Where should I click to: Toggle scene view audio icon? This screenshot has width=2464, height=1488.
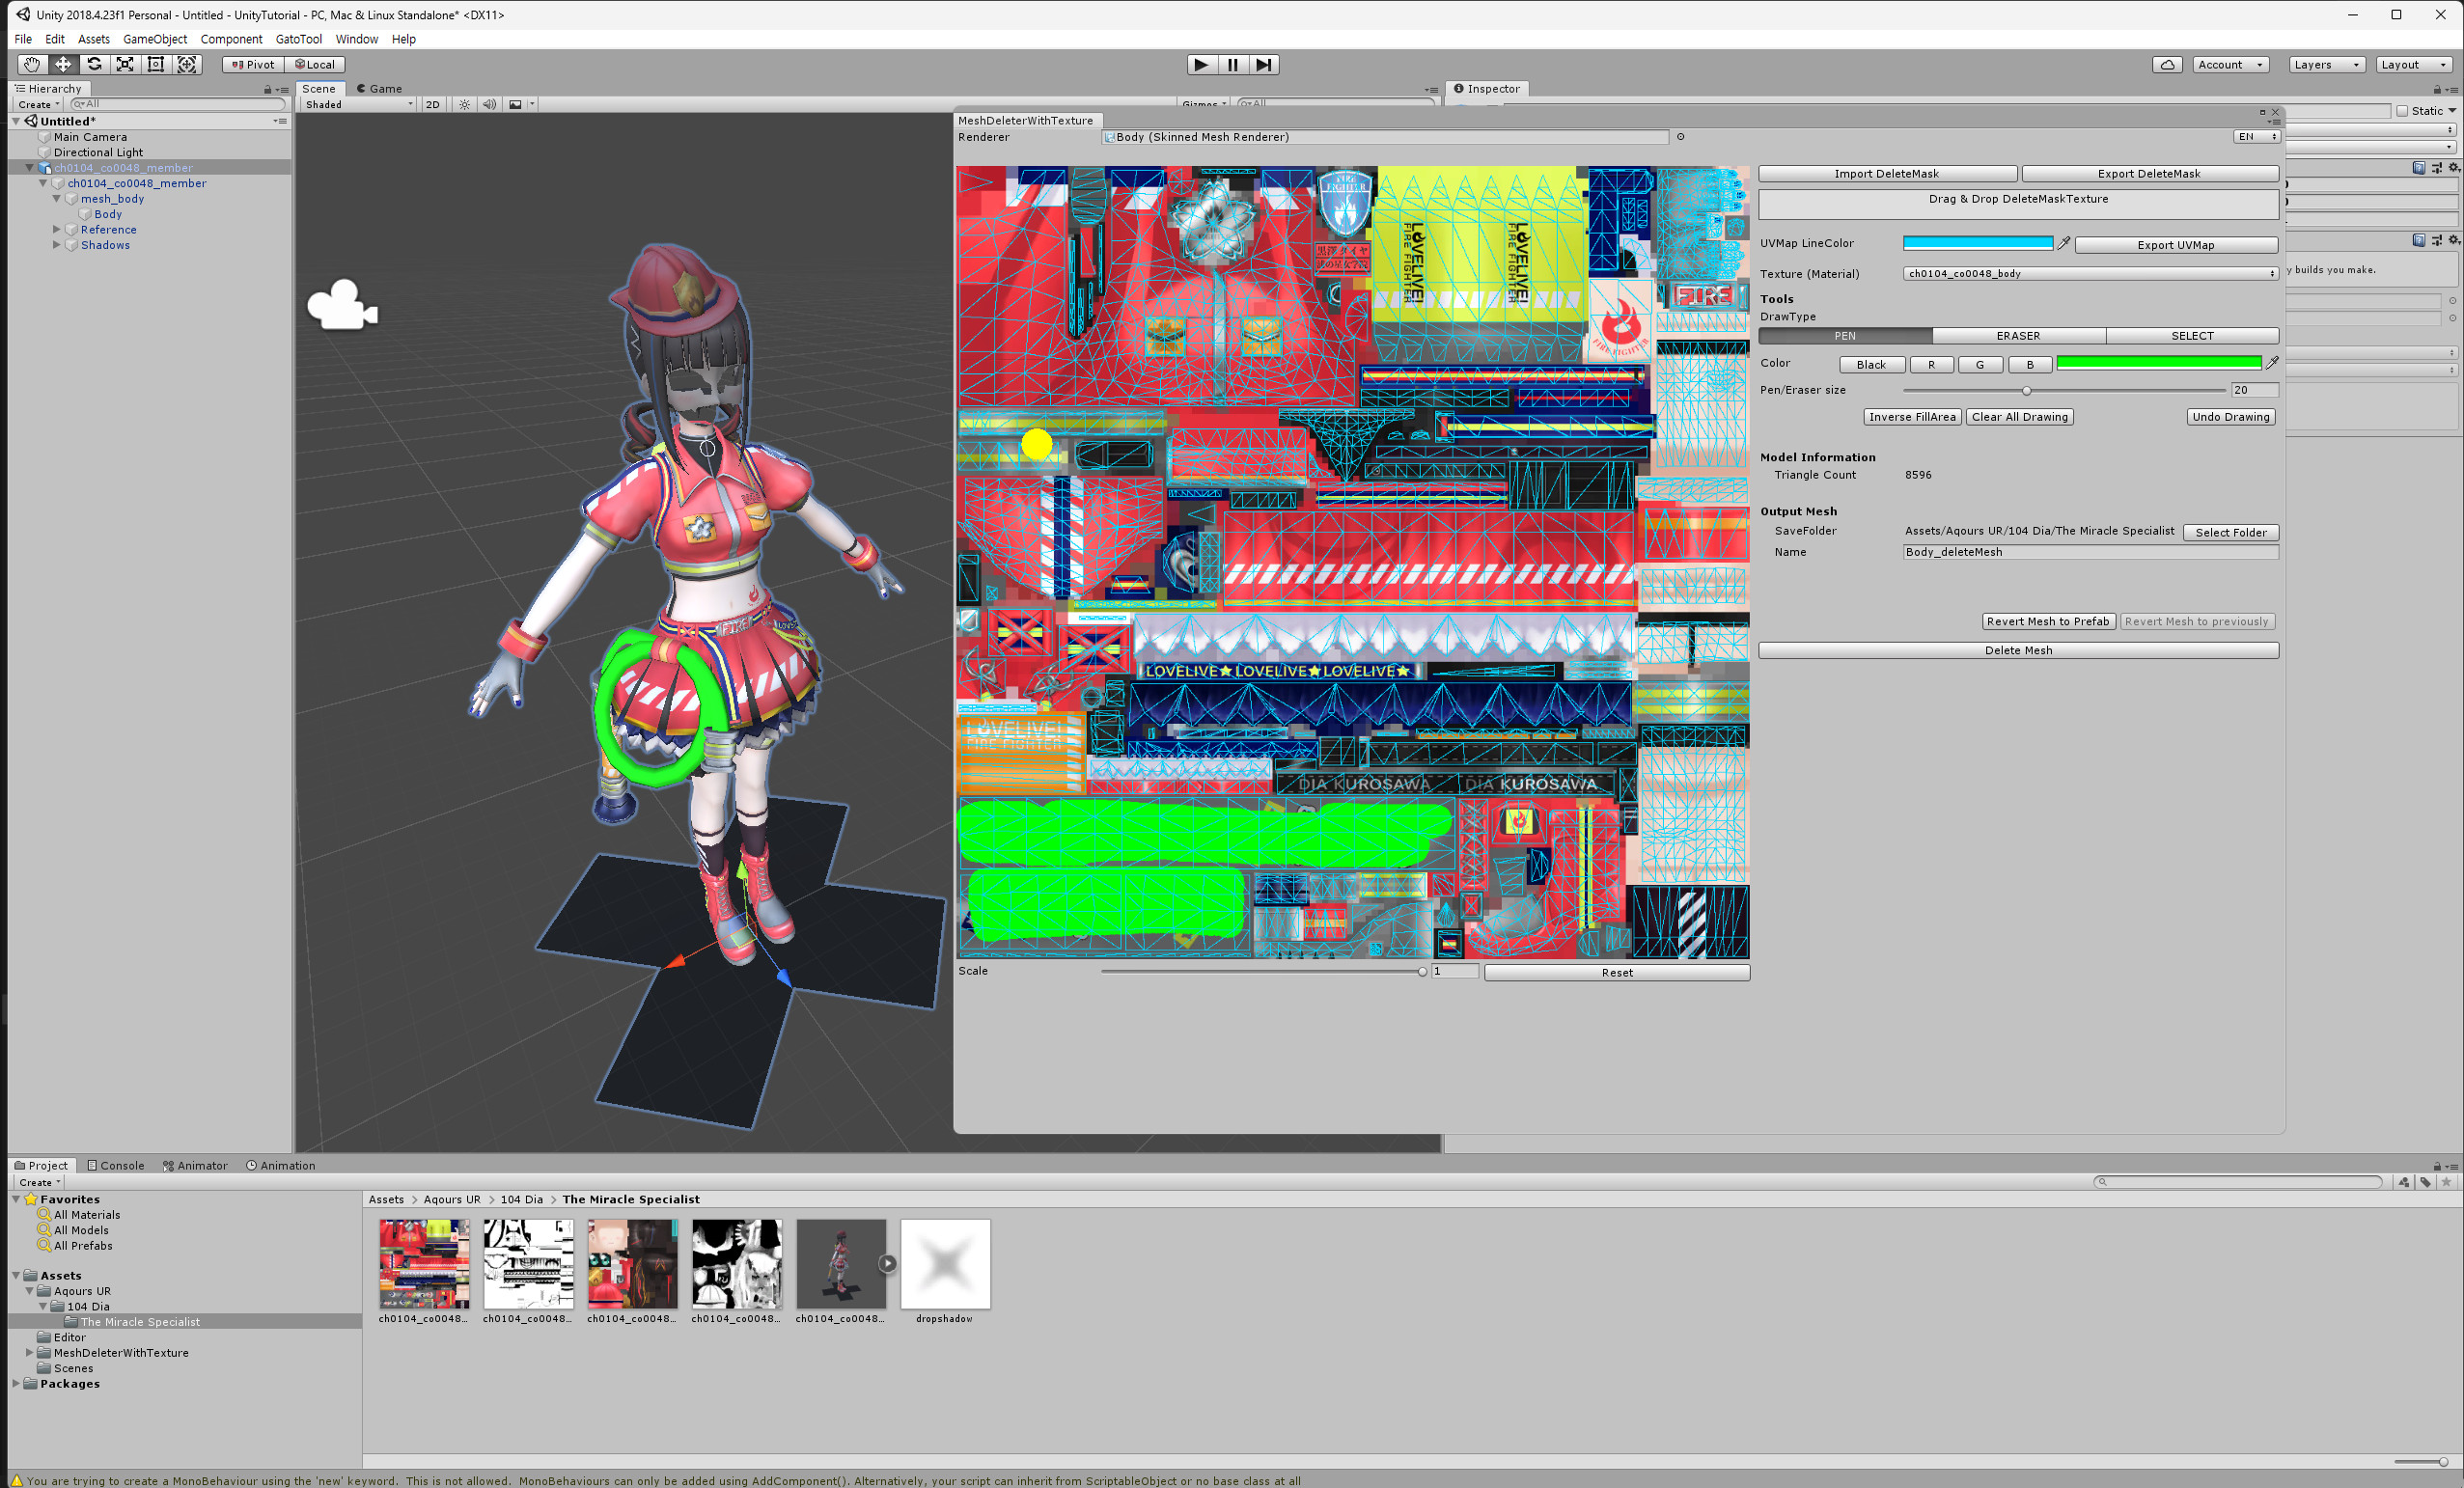pyautogui.click(x=489, y=104)
